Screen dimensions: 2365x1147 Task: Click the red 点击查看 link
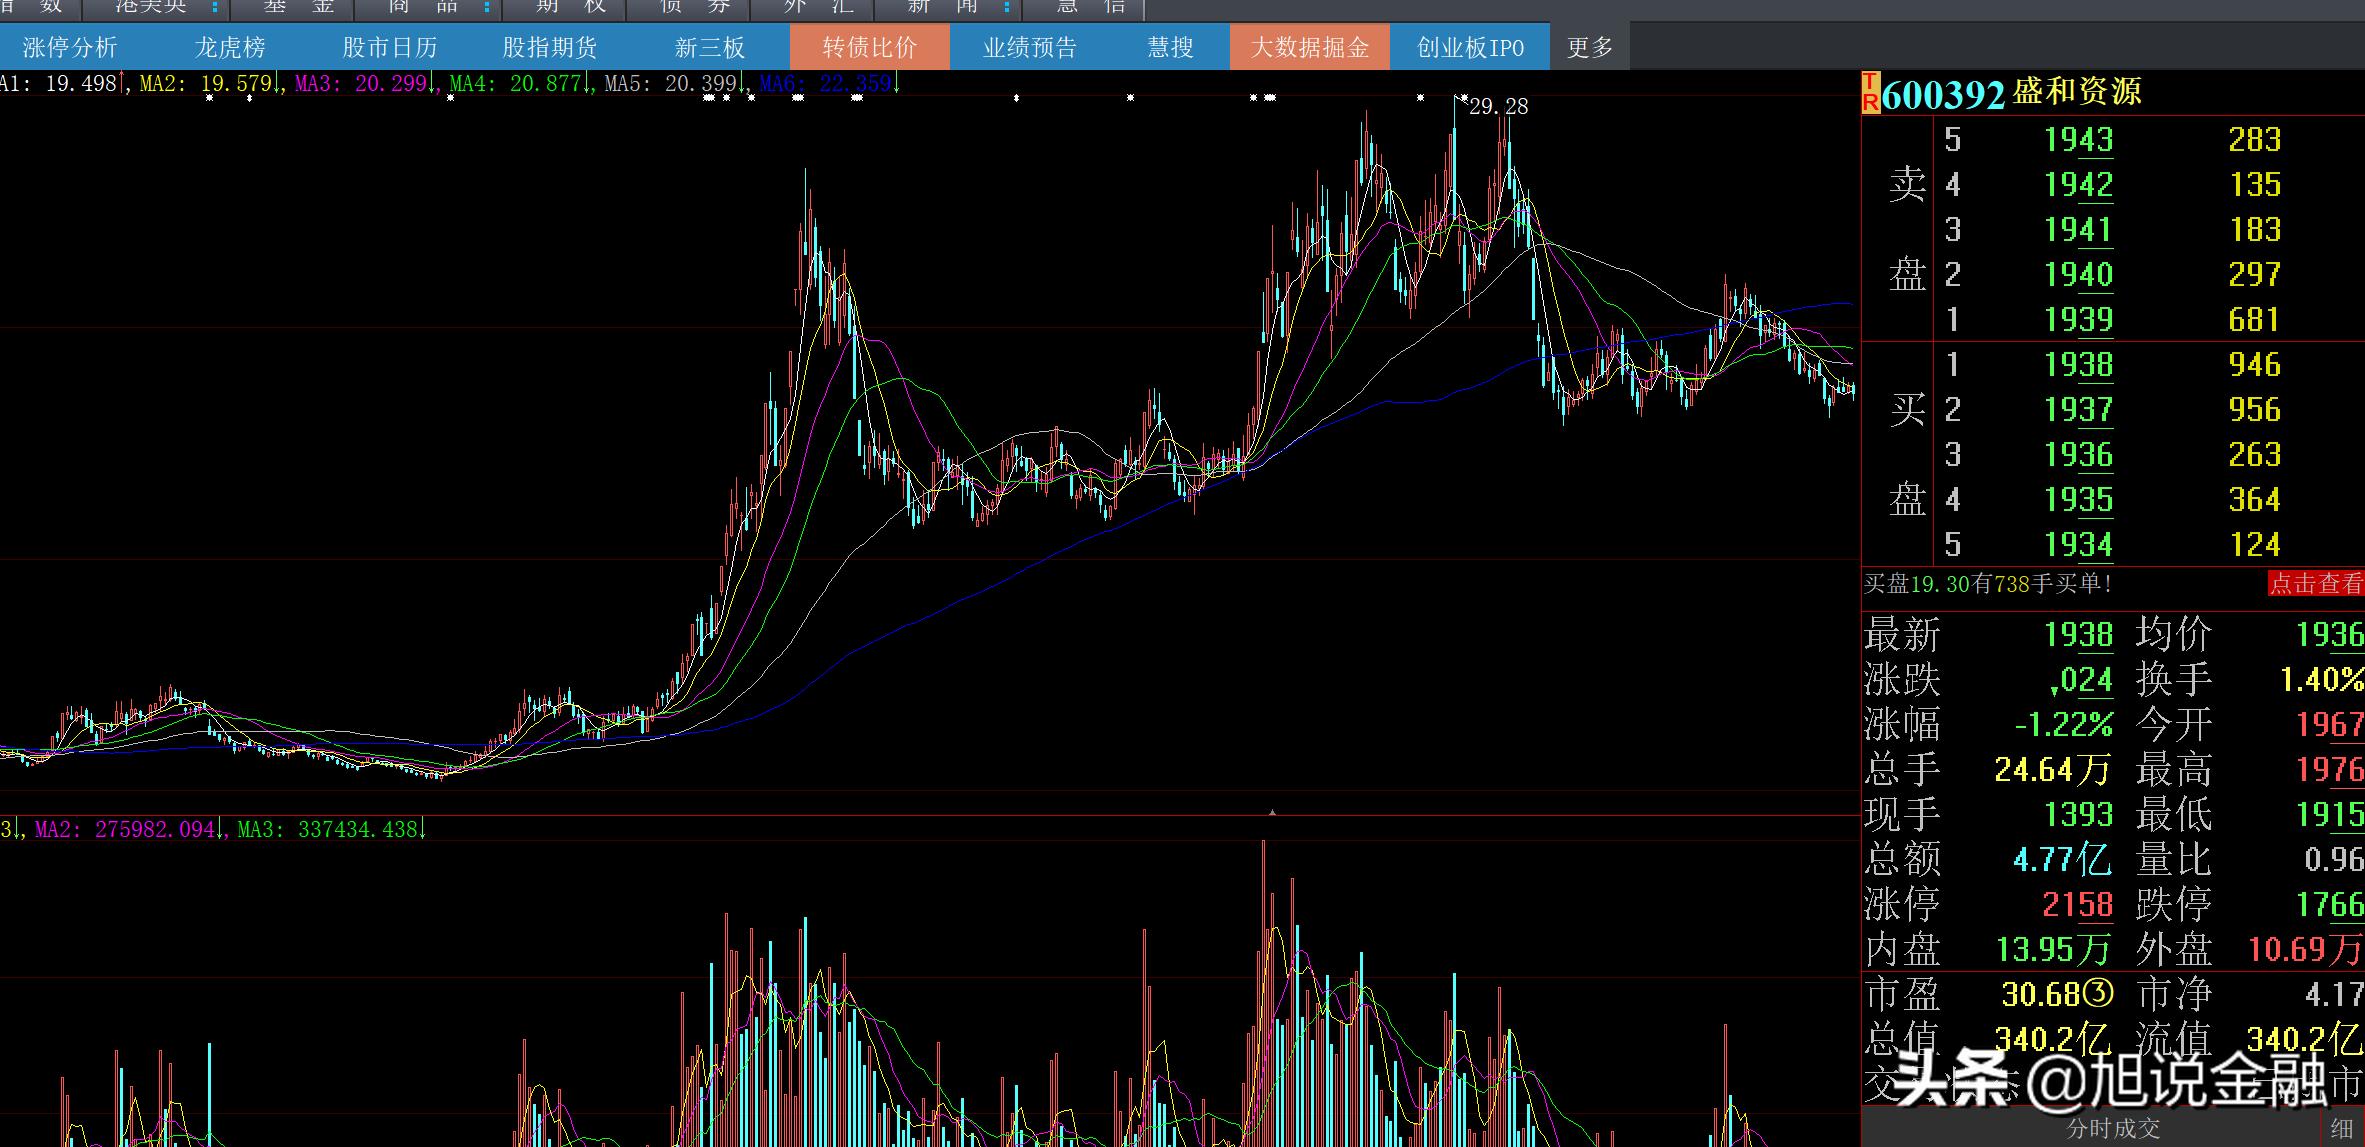point(2315,584)
